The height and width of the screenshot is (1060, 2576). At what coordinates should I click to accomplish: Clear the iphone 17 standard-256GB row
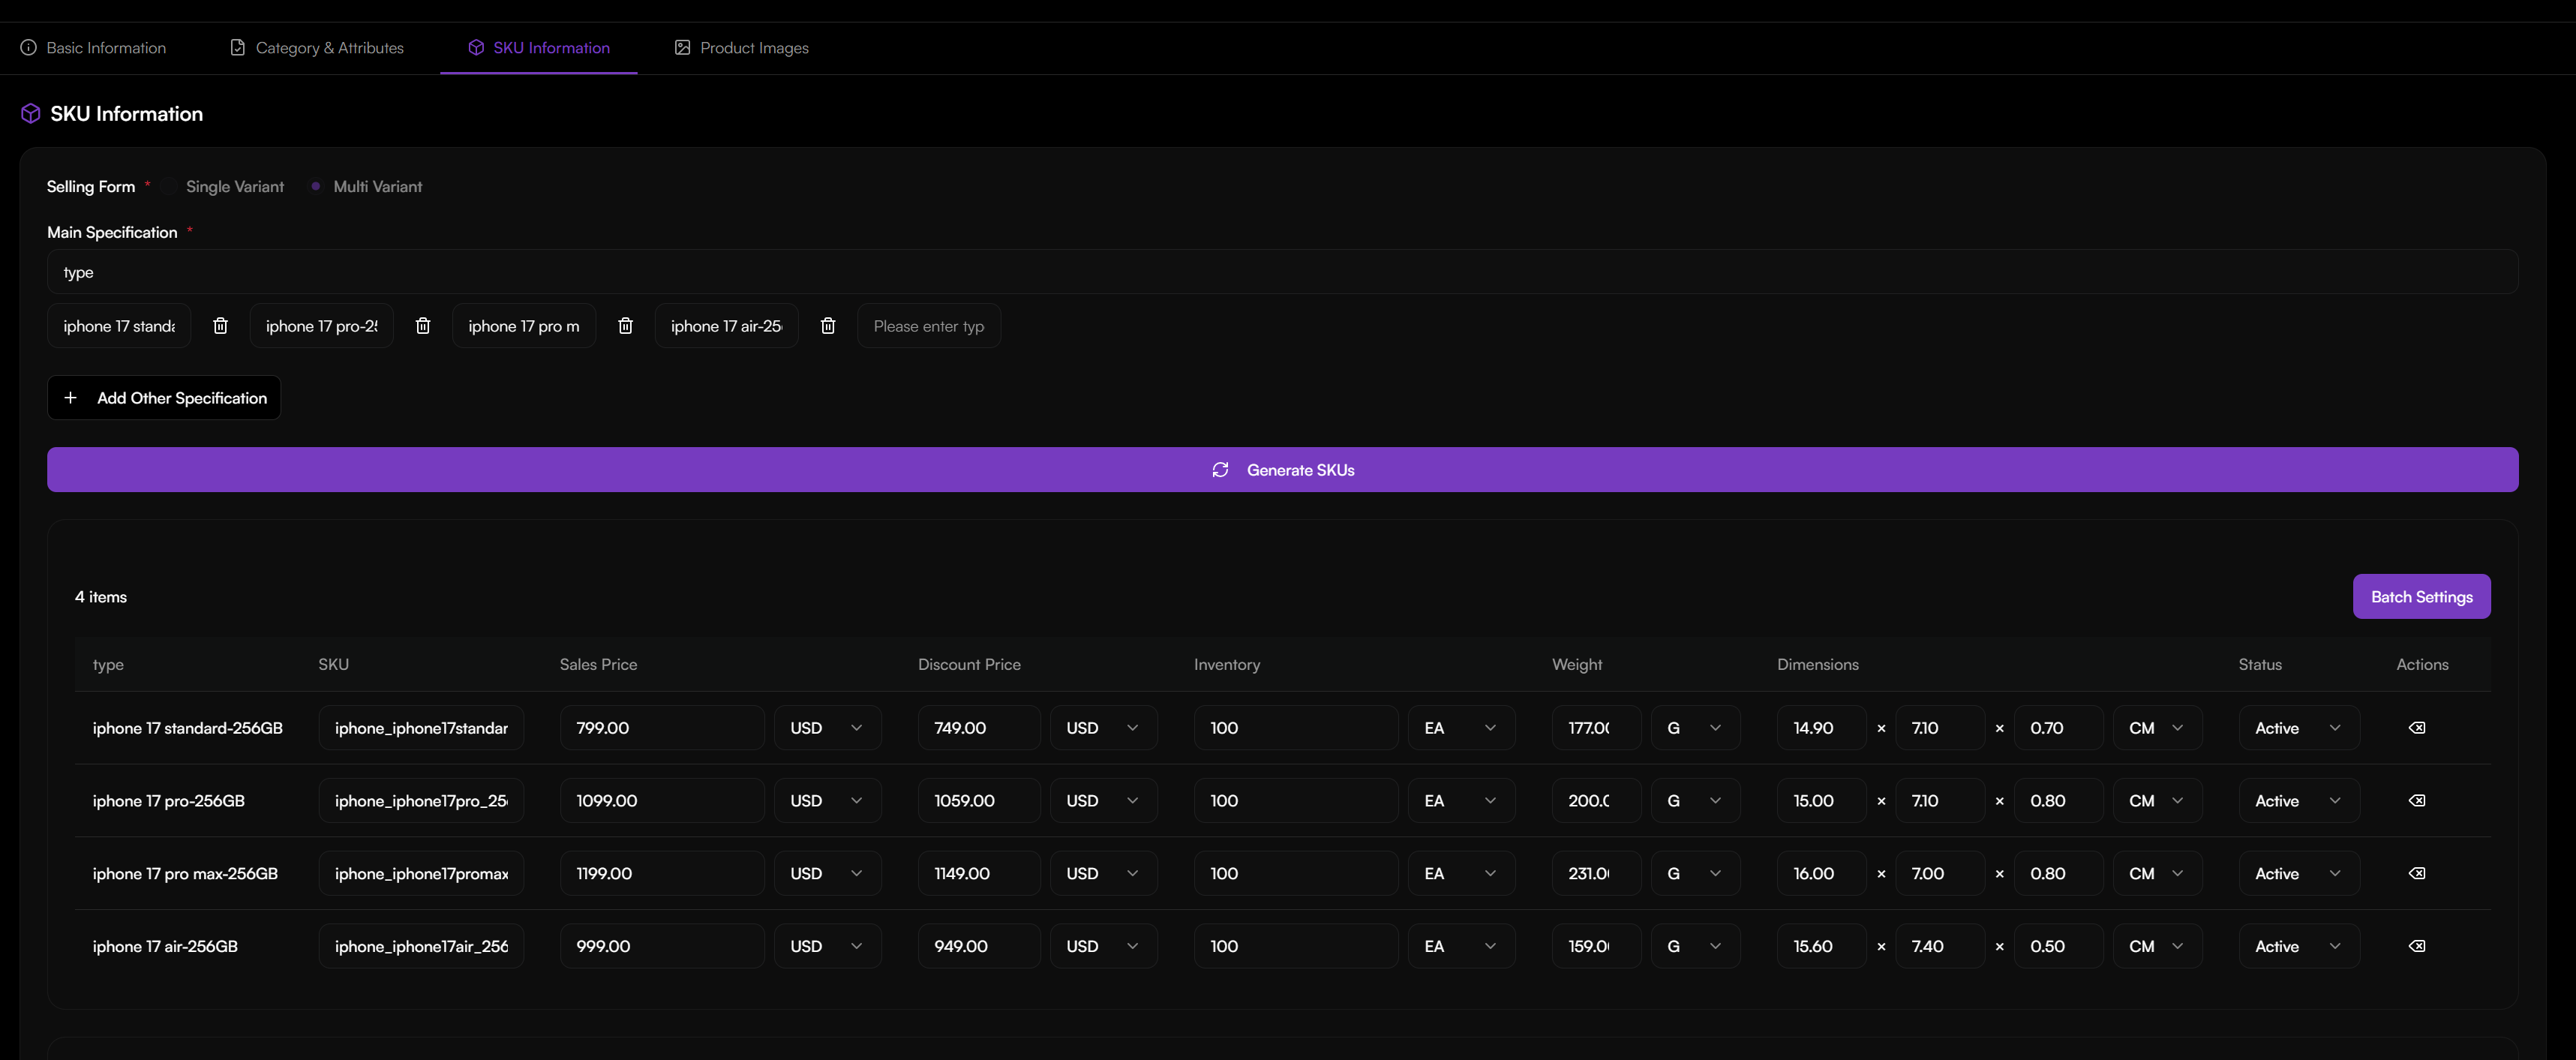2417,727
